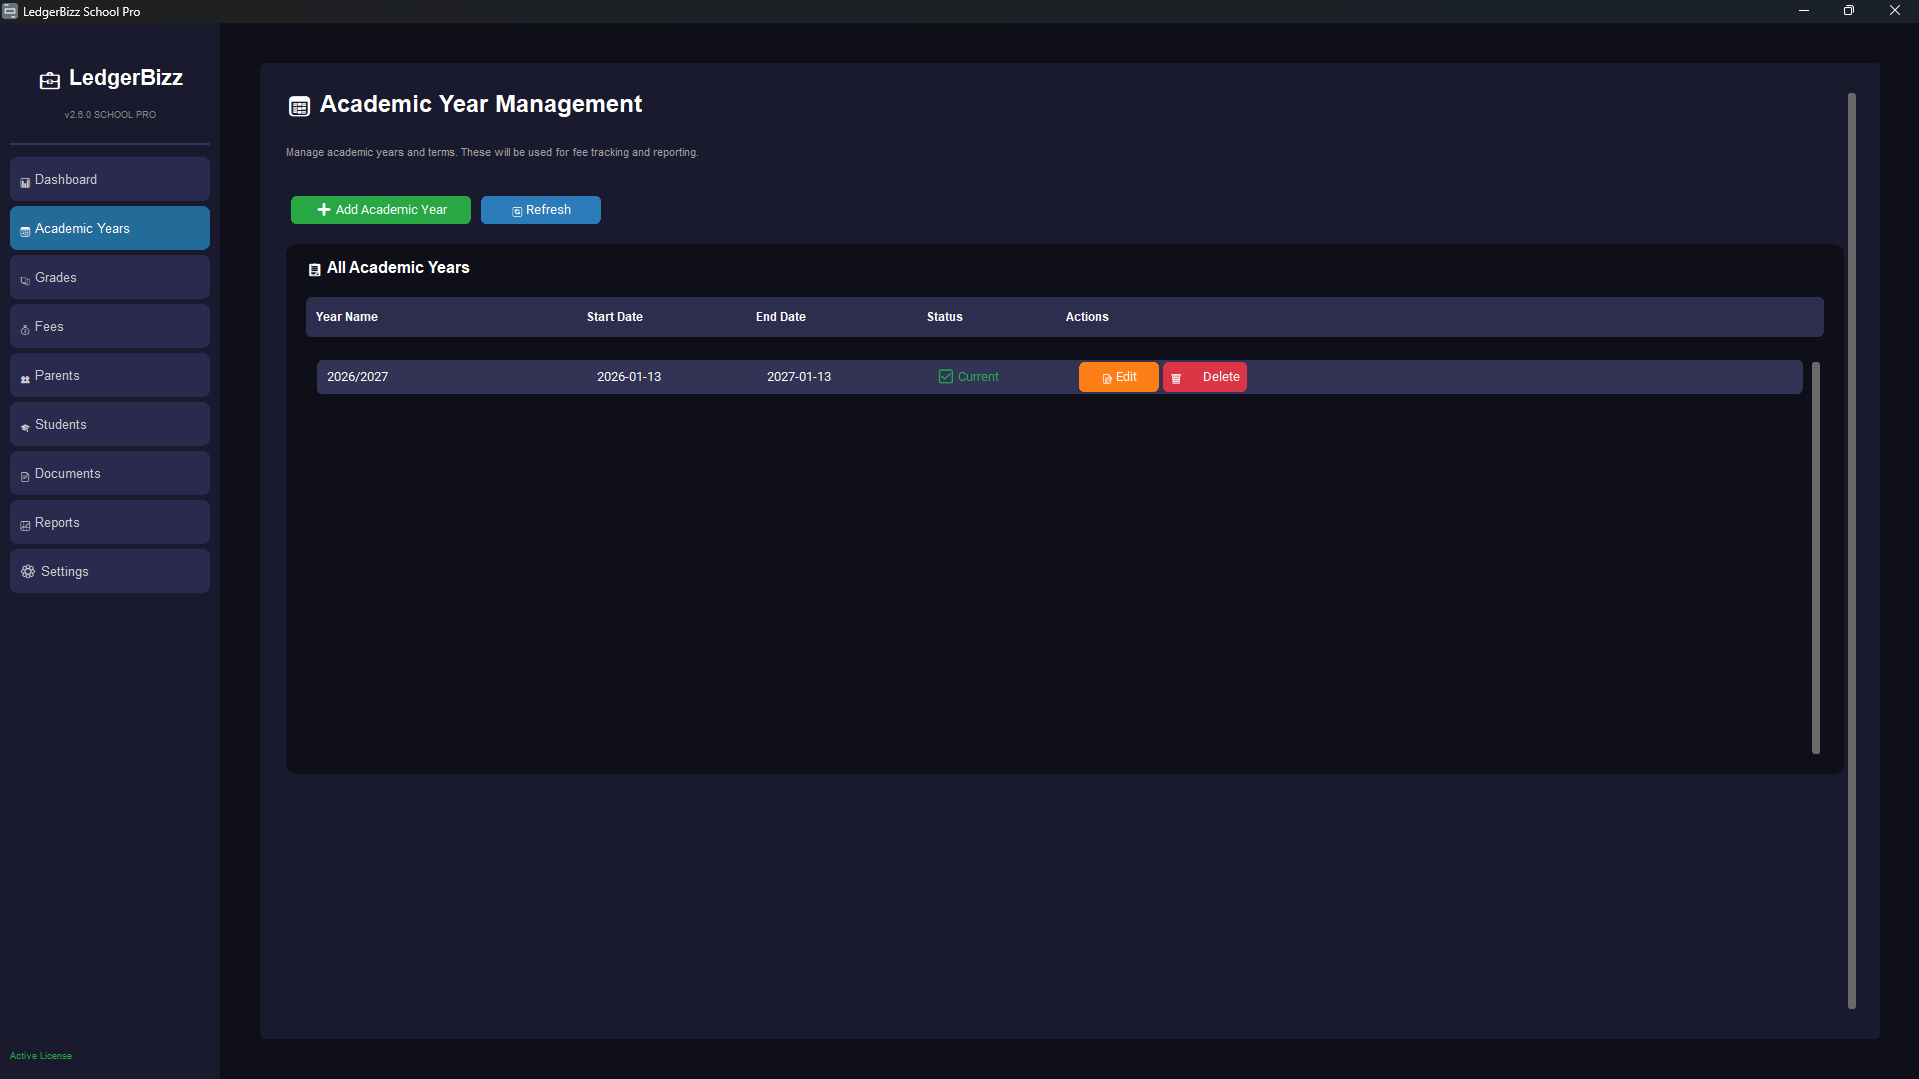Click the Documents file icon
The width and height of the screenshot is (1919, 1079).
coord(25,476)
